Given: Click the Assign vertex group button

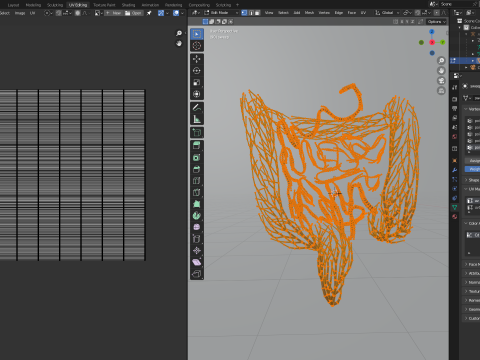Looking at the screenshot, I should click(473, 161).
